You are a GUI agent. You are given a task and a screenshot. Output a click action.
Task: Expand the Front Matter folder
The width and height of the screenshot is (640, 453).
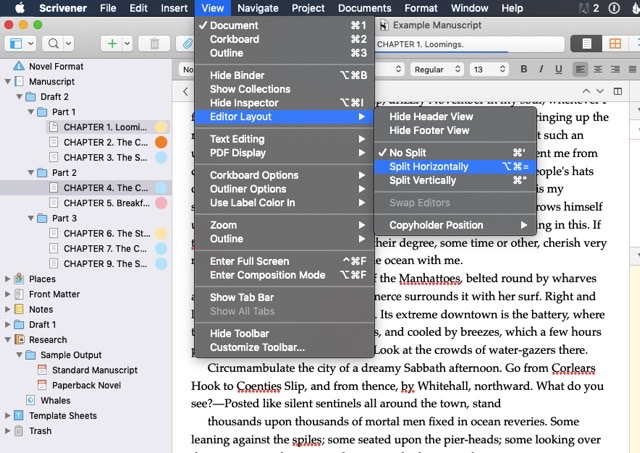coord(7,294)
